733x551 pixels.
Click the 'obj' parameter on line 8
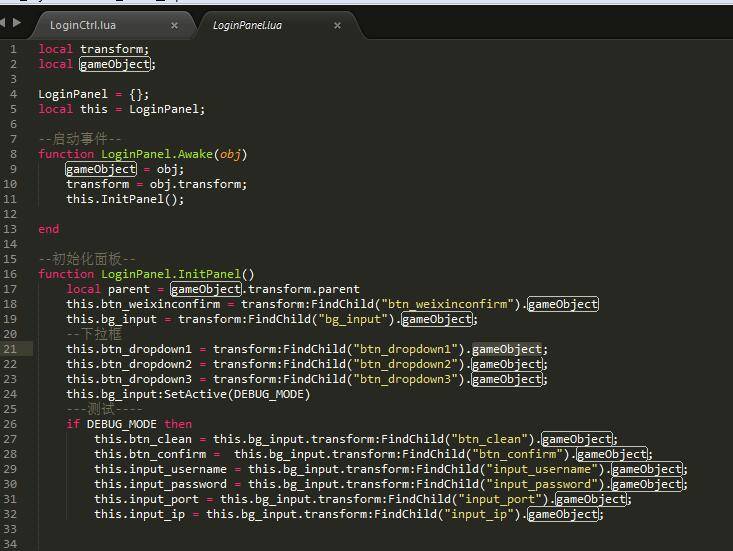click(x=230, y=154)
